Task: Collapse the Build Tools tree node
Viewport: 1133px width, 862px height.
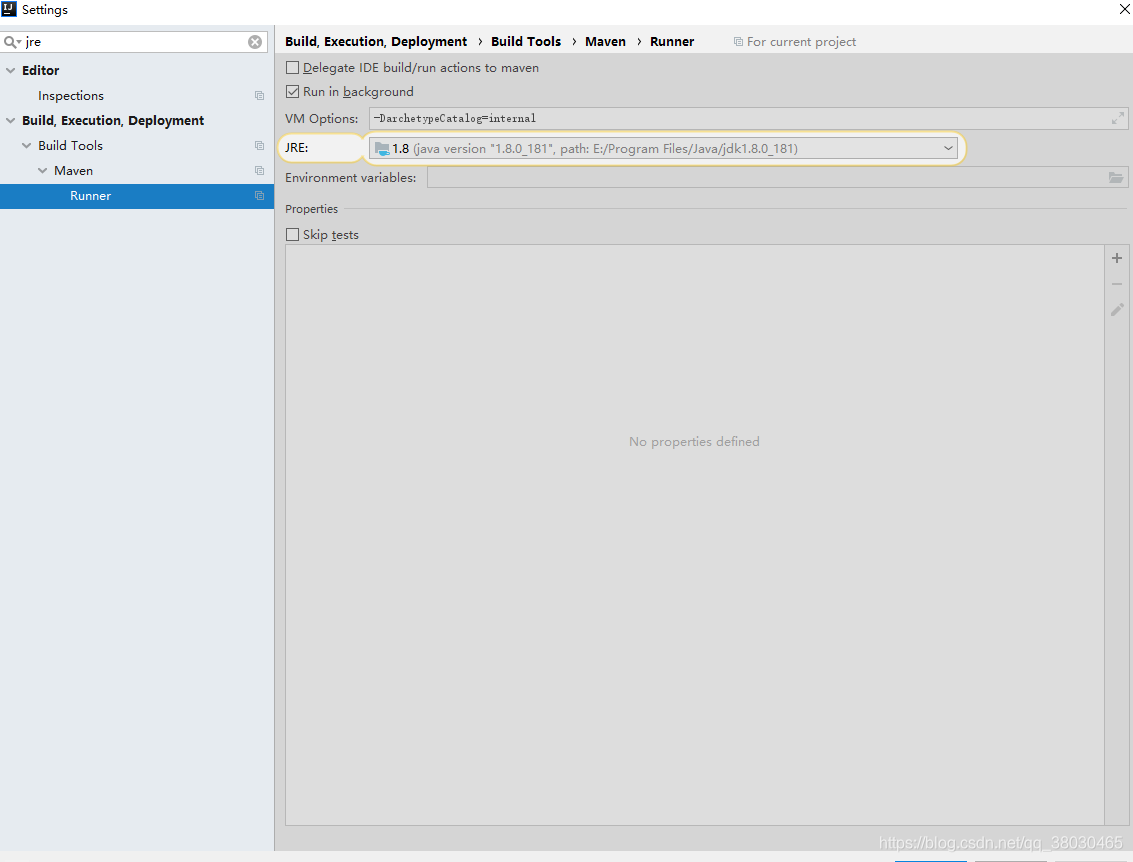Action: click(25, 145)
